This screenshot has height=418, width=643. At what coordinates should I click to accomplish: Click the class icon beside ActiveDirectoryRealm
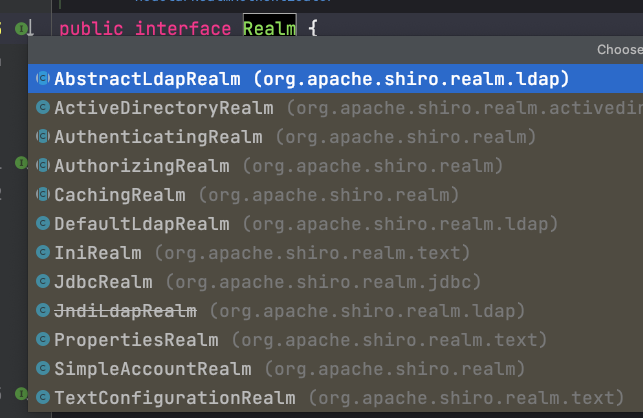coord(43,107)
